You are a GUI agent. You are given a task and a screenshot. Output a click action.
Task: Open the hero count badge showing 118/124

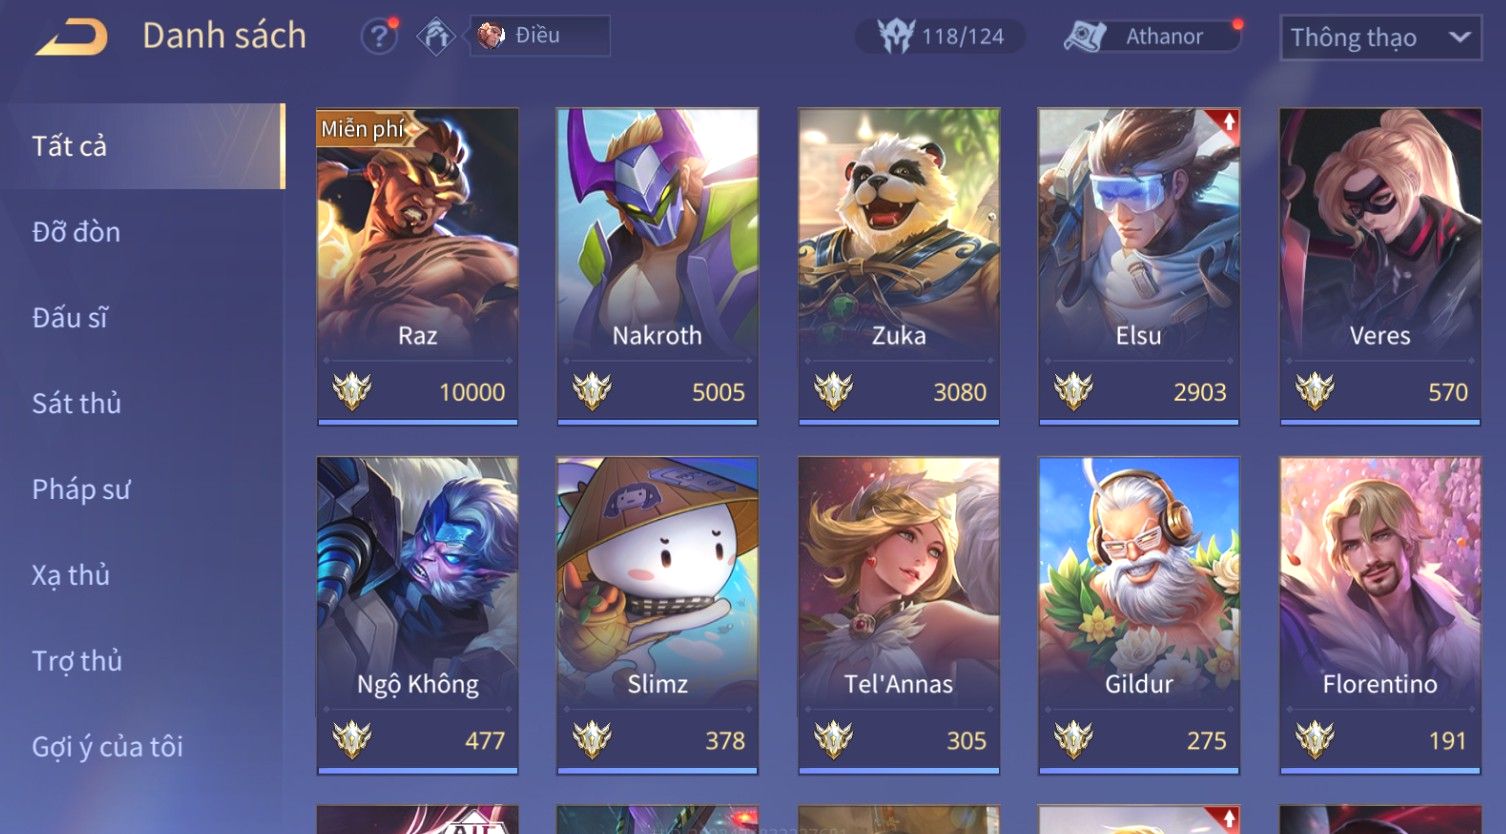[x=940, y=37]
